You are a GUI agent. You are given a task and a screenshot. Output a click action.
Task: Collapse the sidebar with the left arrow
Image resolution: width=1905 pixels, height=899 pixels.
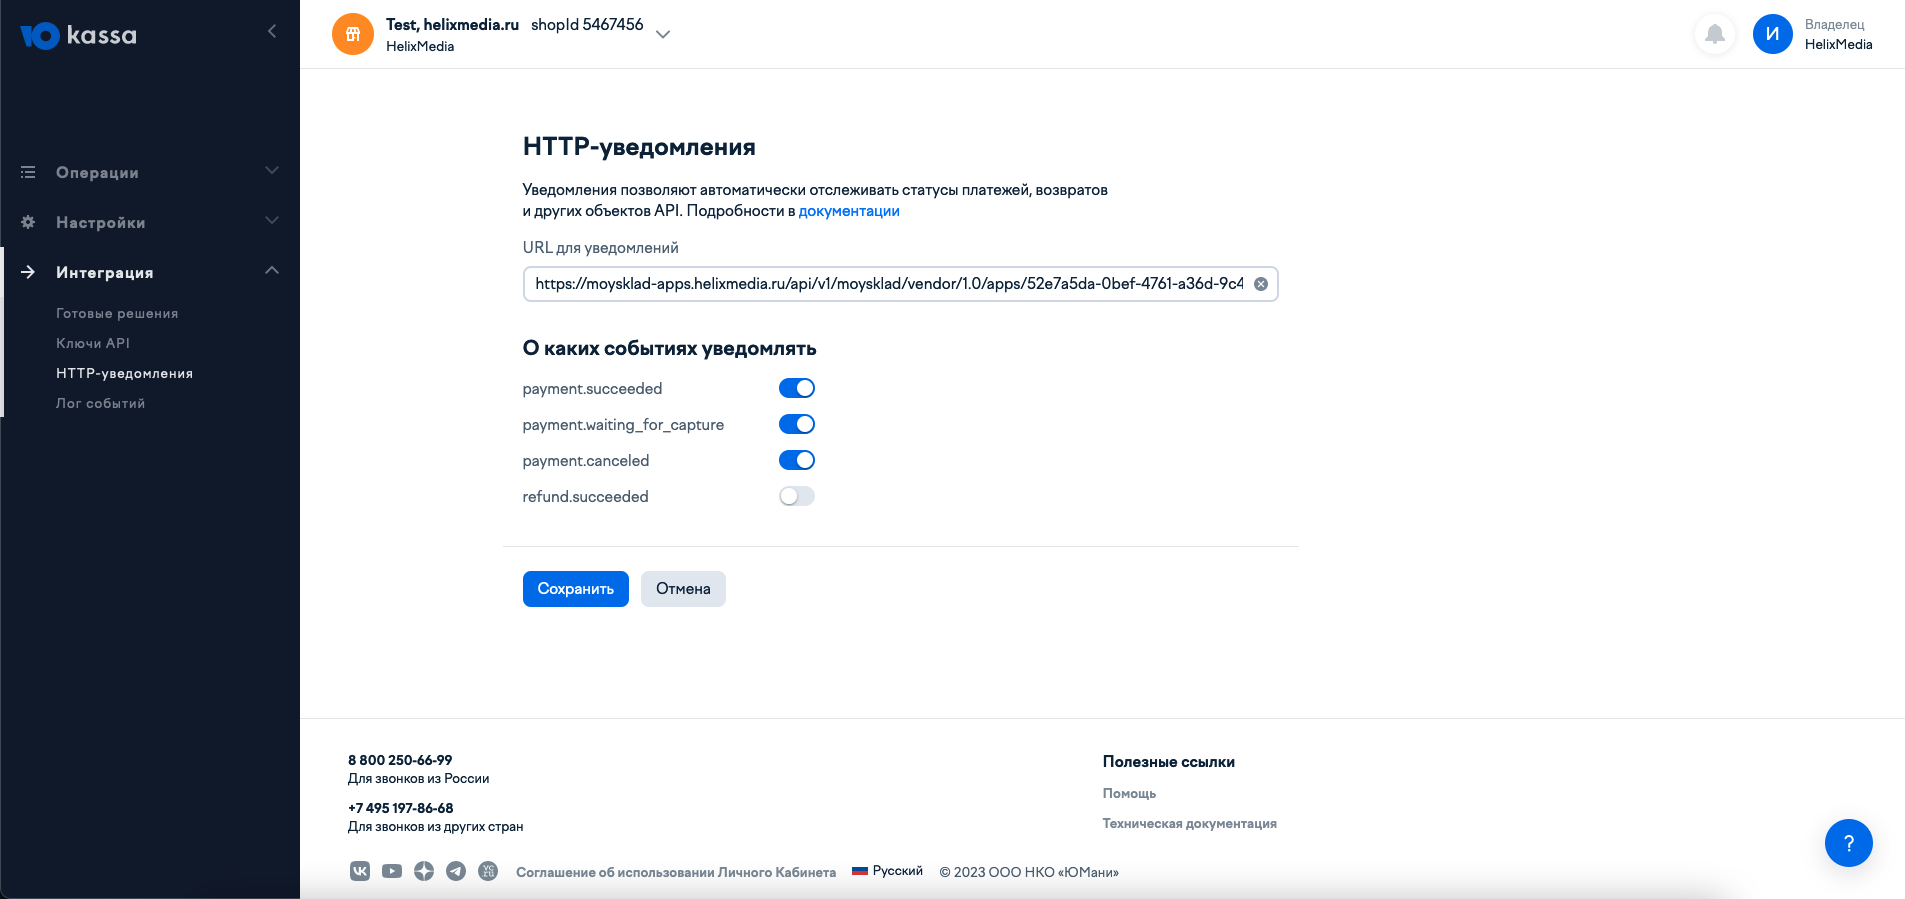(x=272, y=32)
